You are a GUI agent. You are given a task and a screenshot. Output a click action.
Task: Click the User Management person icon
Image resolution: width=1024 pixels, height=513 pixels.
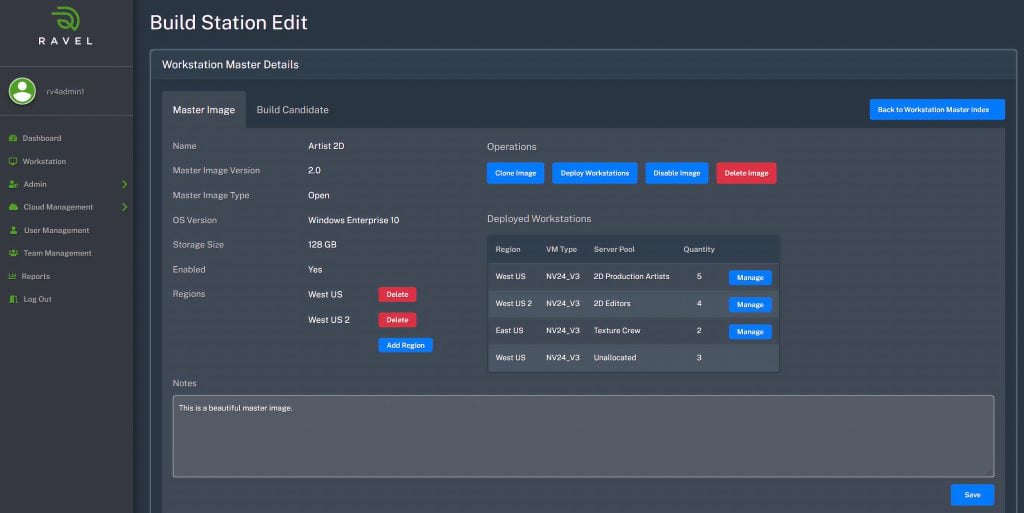pos(13,230)
